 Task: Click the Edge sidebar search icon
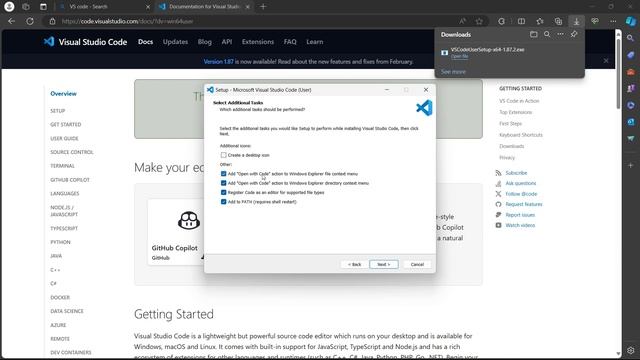[x=631, y=38]
